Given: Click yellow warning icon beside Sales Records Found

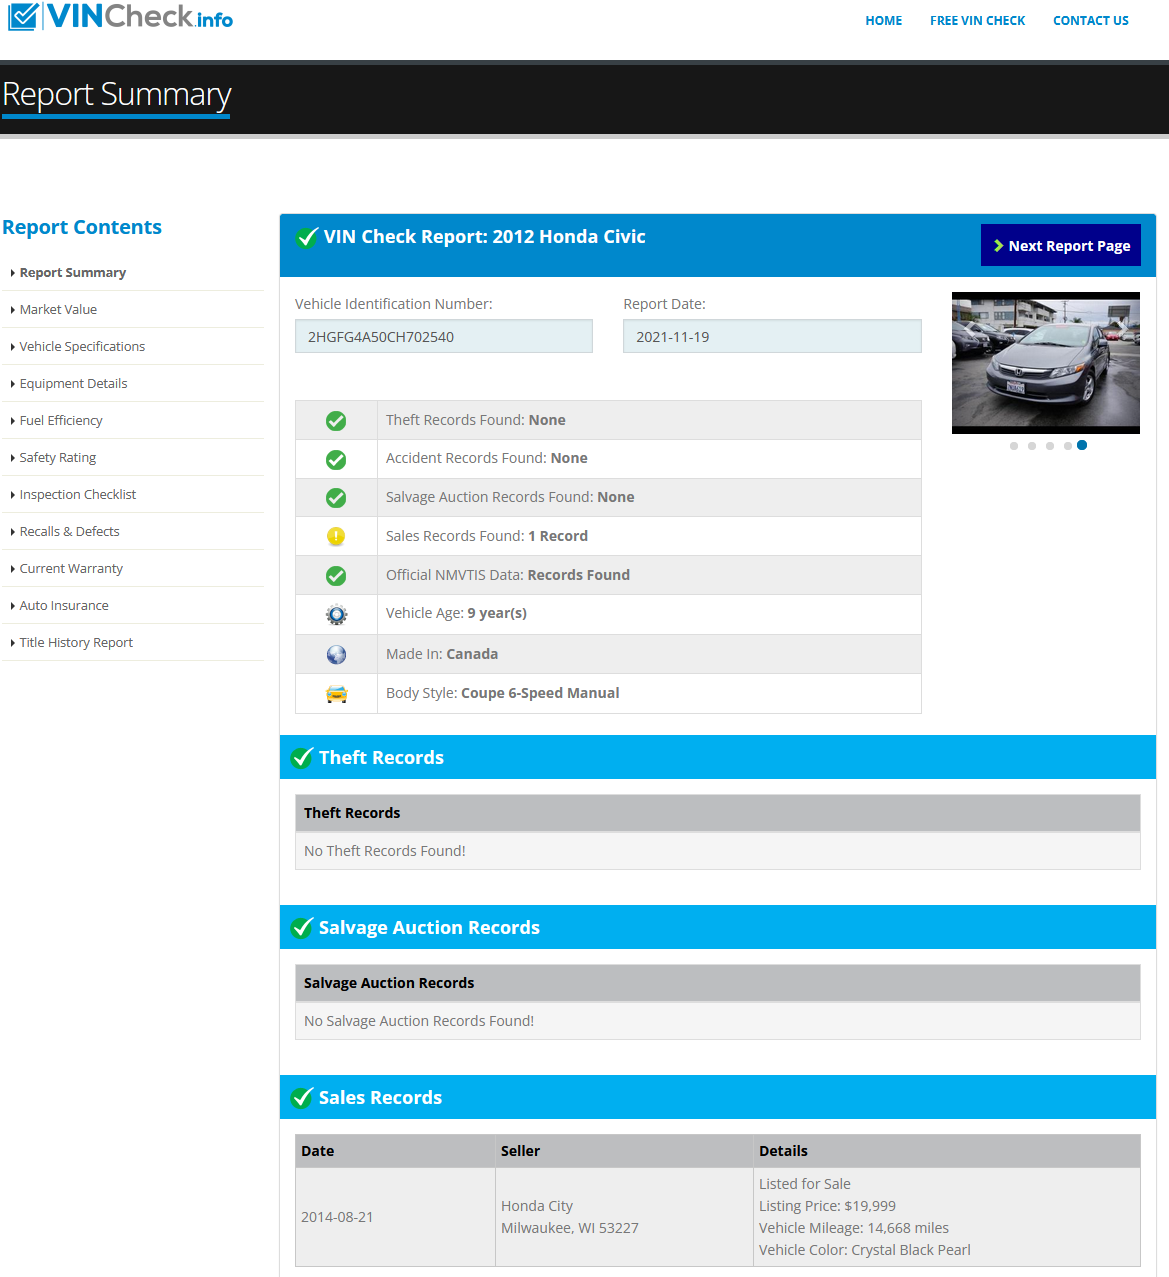Looking at the screenshot, I should tap(336, 537).
